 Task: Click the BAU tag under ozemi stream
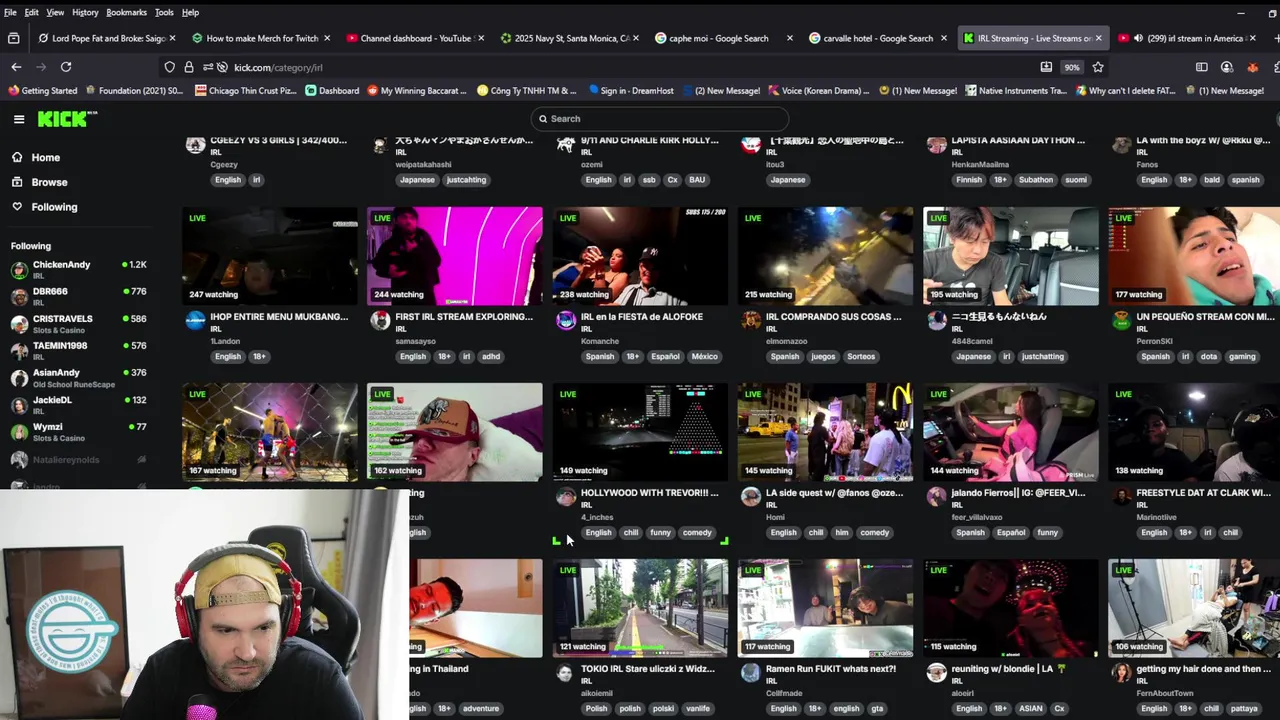(x=697, y=180)
